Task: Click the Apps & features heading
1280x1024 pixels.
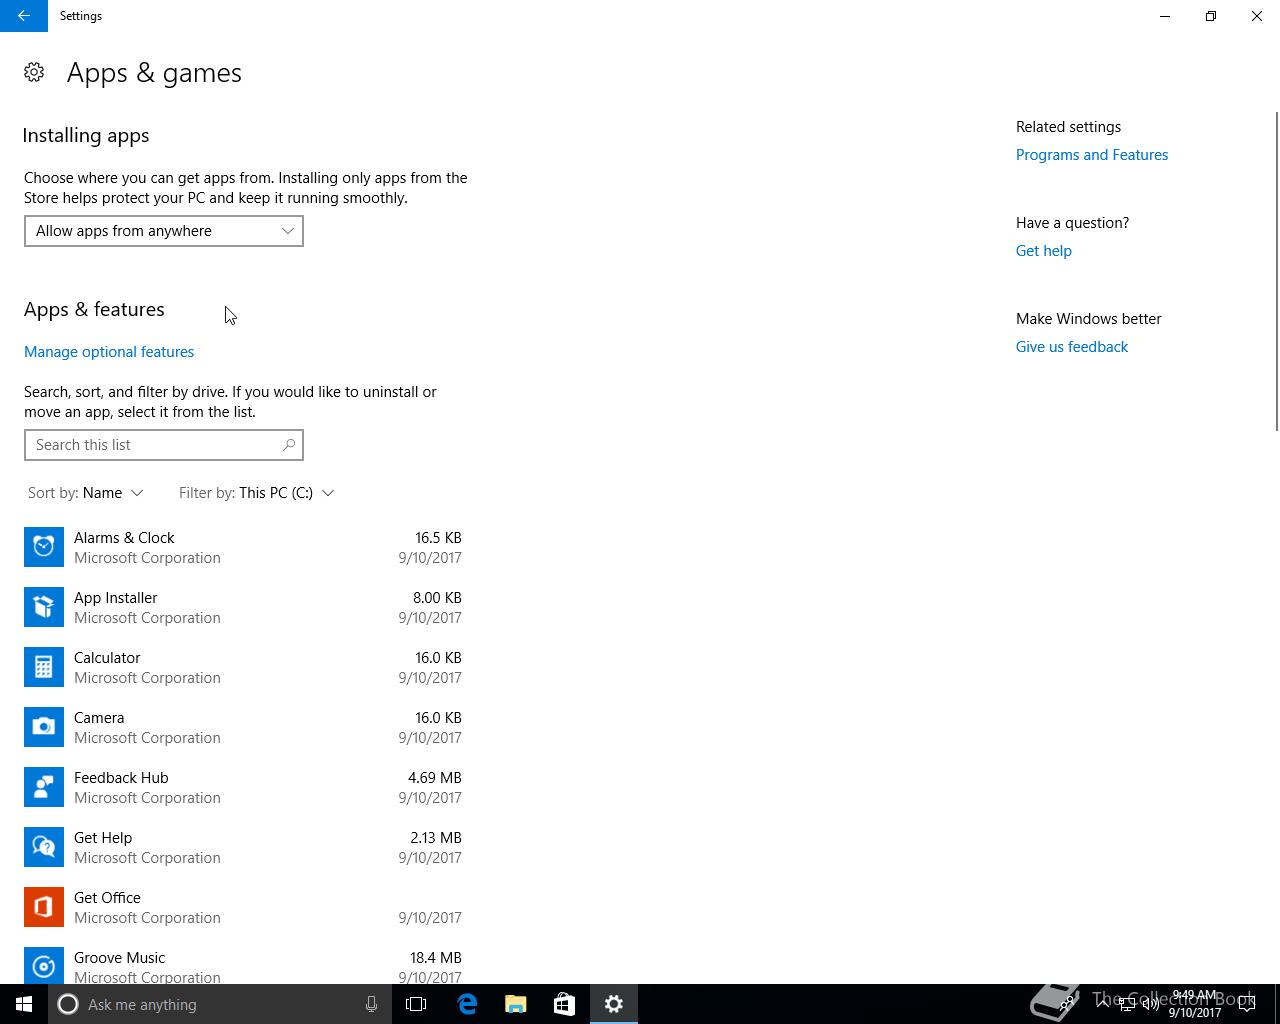Action: (x=94, y=309)
